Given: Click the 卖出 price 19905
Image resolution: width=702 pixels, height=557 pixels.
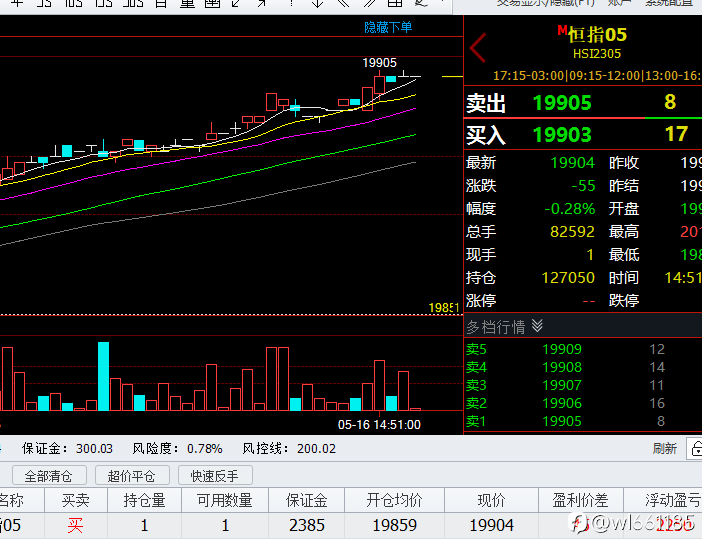Looking at the screenshot, I should click(562, 103).
